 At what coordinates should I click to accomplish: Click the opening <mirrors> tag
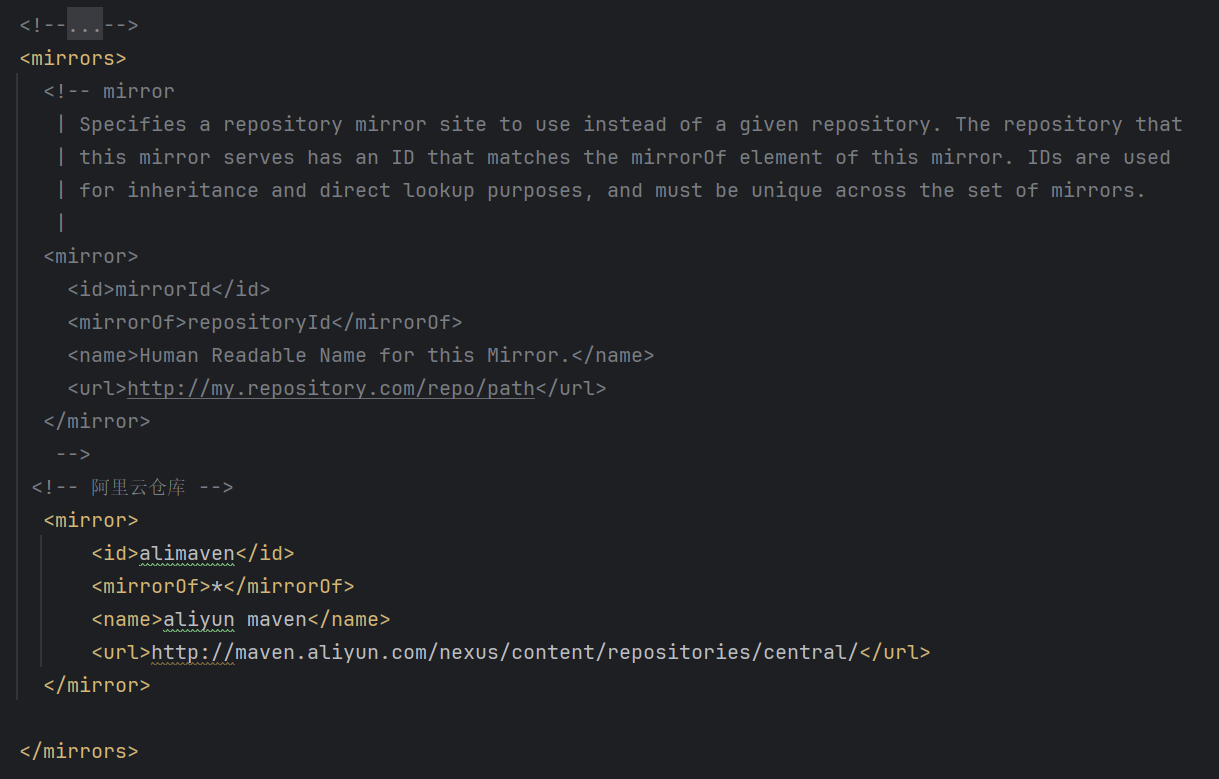[x=73, y=58]
